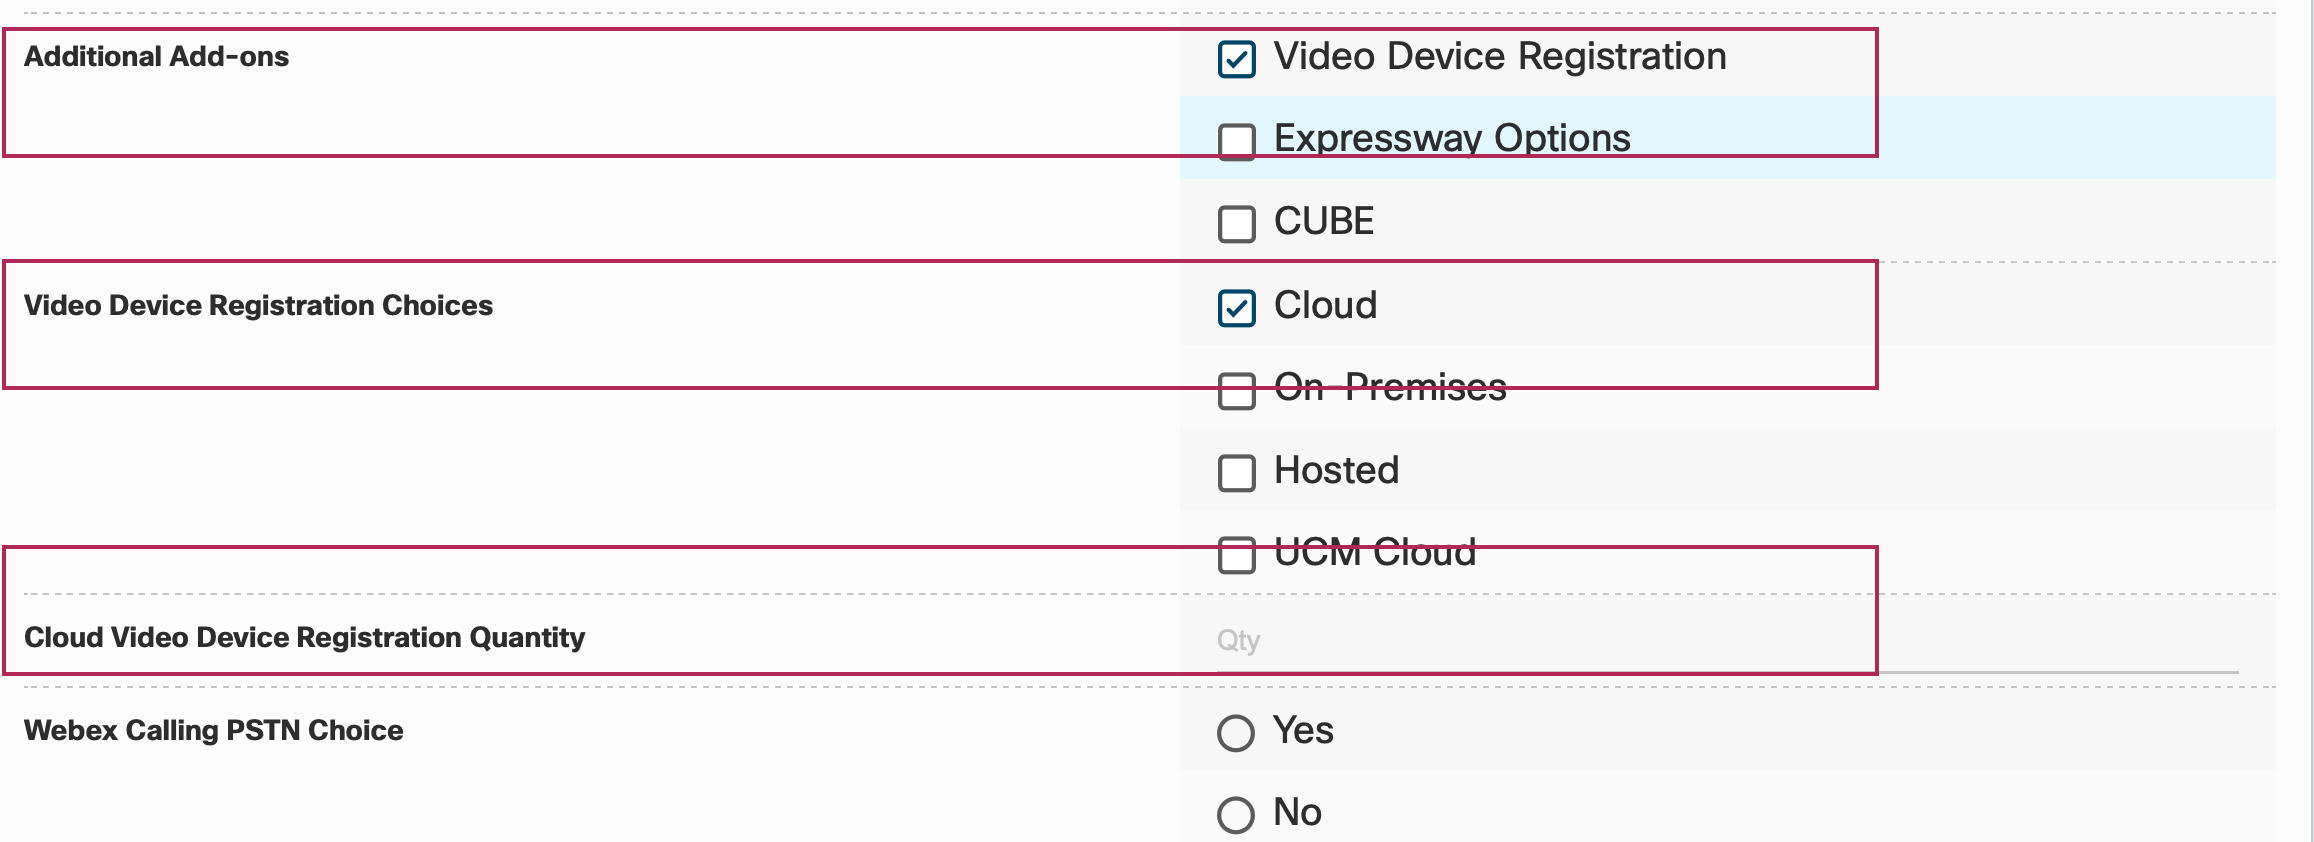
Task: Click the Video Device Registration Choices label
Action: coord(258,306)
